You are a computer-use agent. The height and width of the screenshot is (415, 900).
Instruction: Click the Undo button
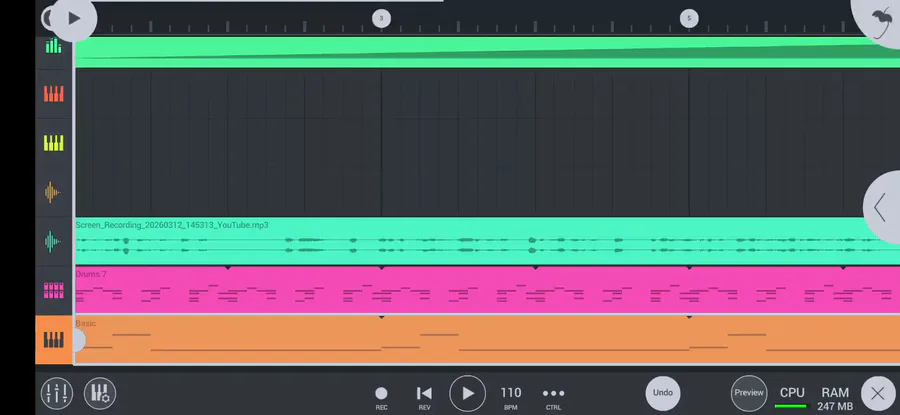click(663, 393)
